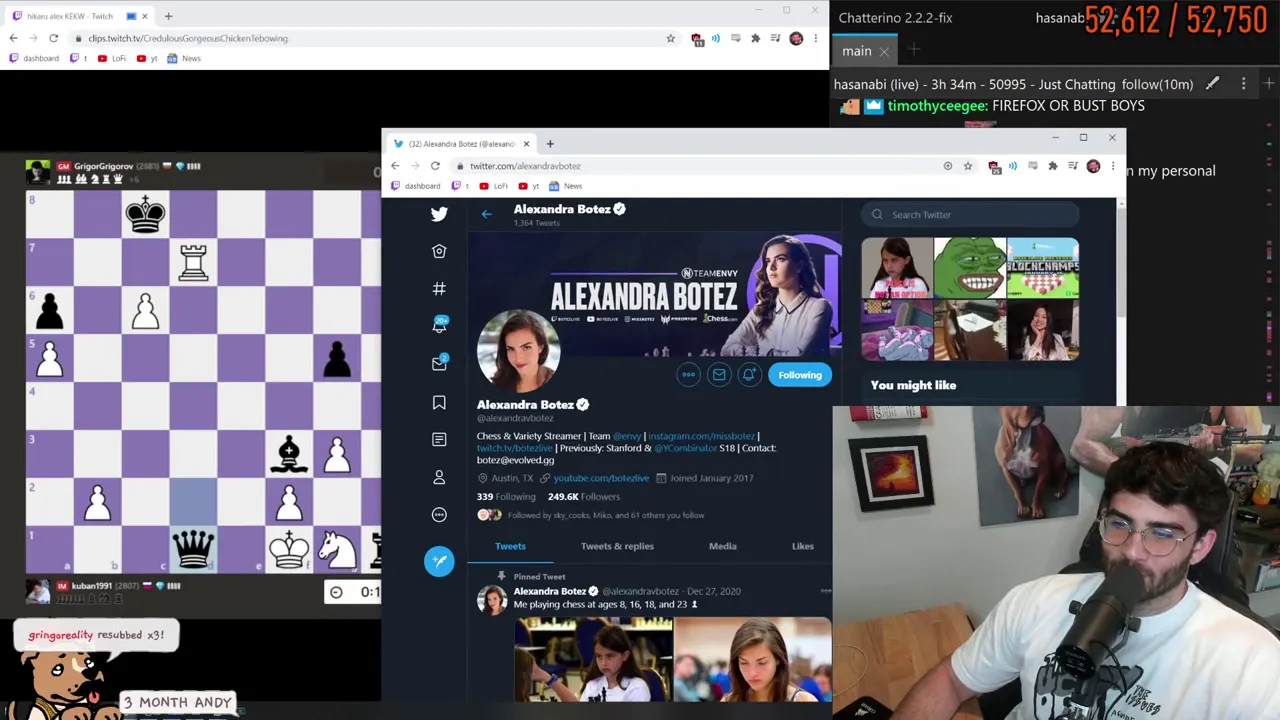Add new Chatterino tab with plus
This screenshot has height=720, width=1280.
[914, 51]
